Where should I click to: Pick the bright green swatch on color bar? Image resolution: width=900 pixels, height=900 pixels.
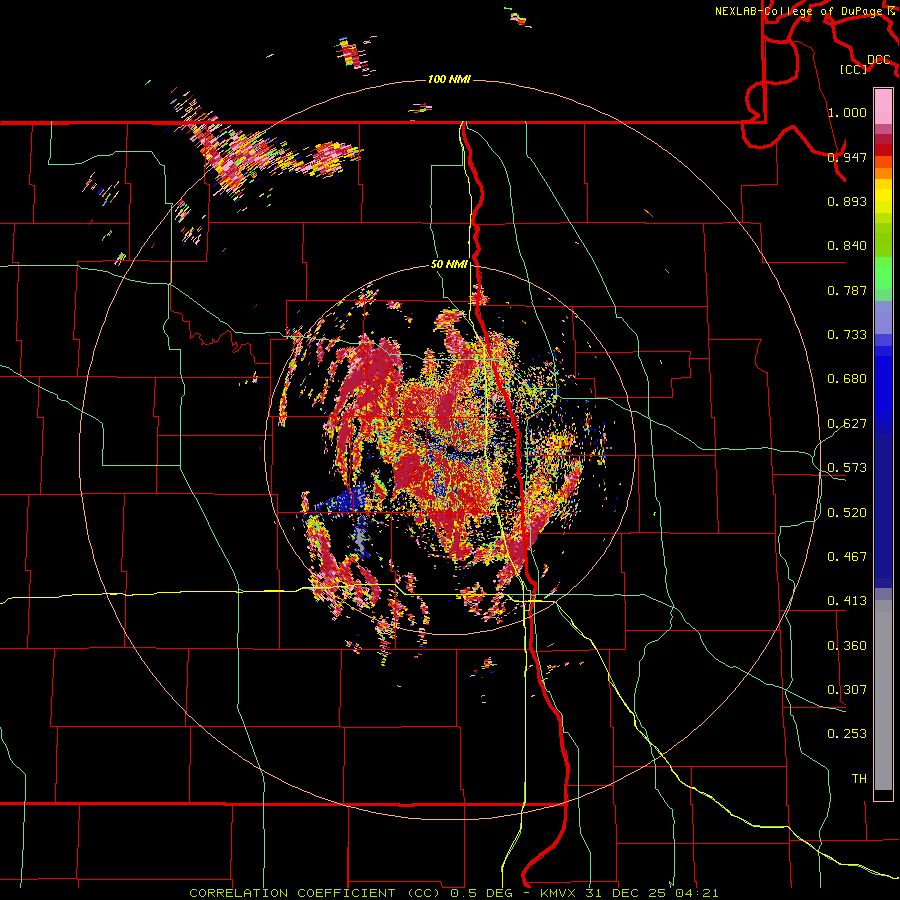[x=883, y=273]
